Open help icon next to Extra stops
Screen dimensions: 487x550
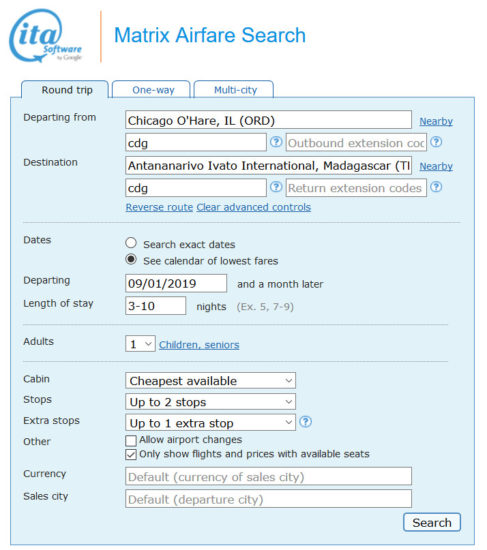[x=306, y=422]
